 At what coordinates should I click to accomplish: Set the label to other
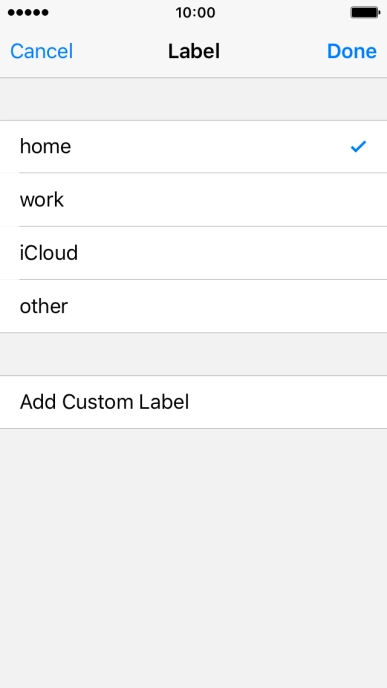tap(194, 306)
